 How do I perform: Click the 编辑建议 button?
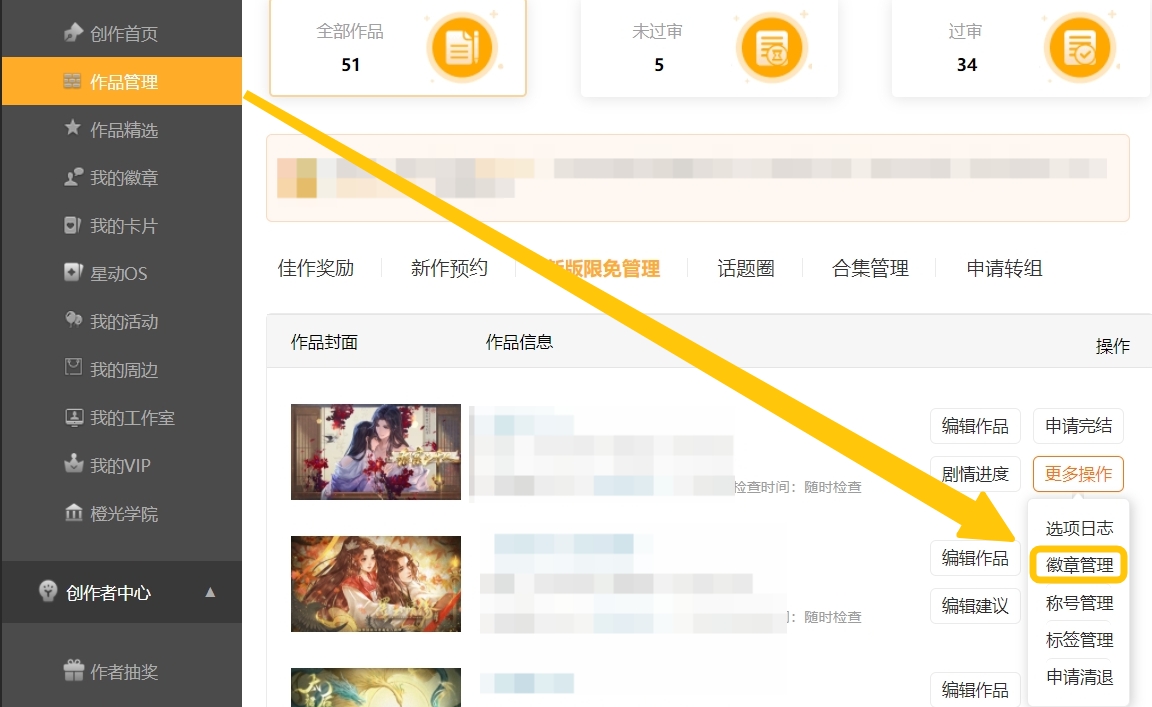point(975,605)
